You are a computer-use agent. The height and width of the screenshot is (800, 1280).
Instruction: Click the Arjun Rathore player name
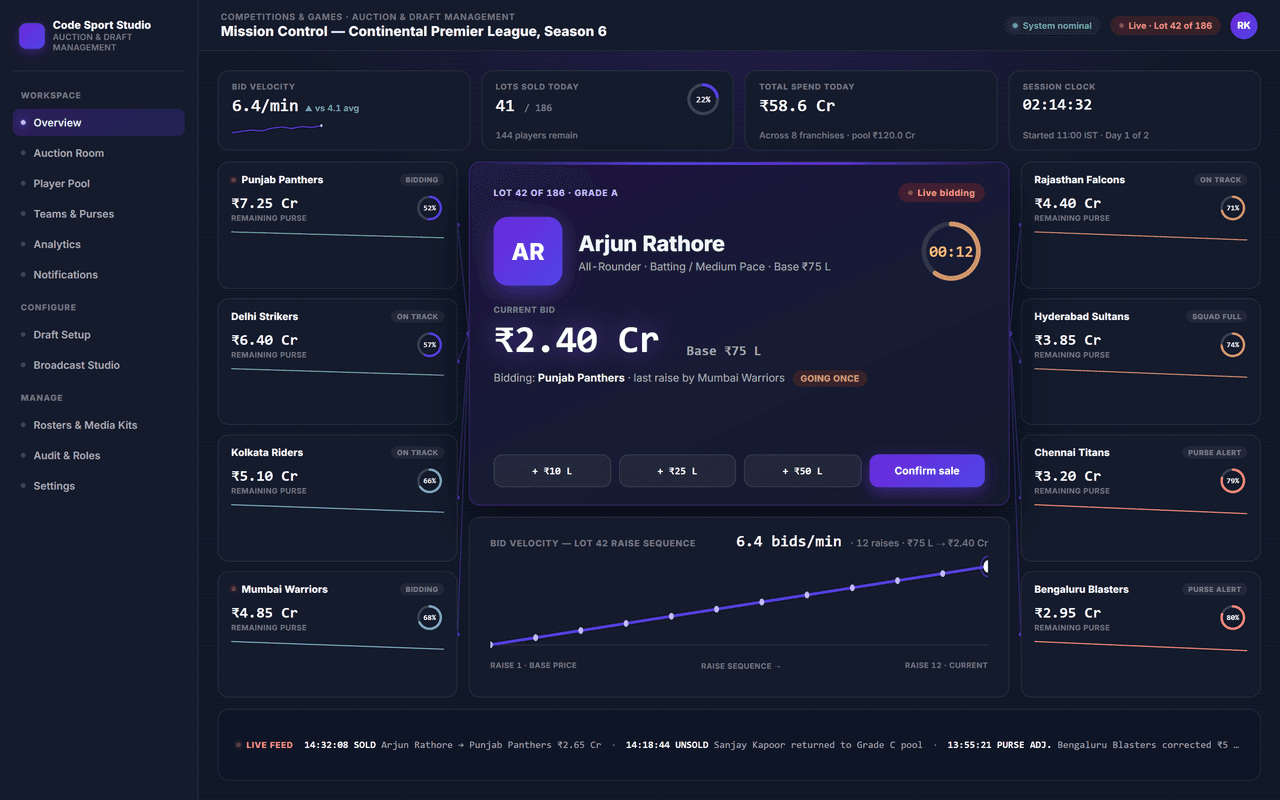(x=651, y=243)
